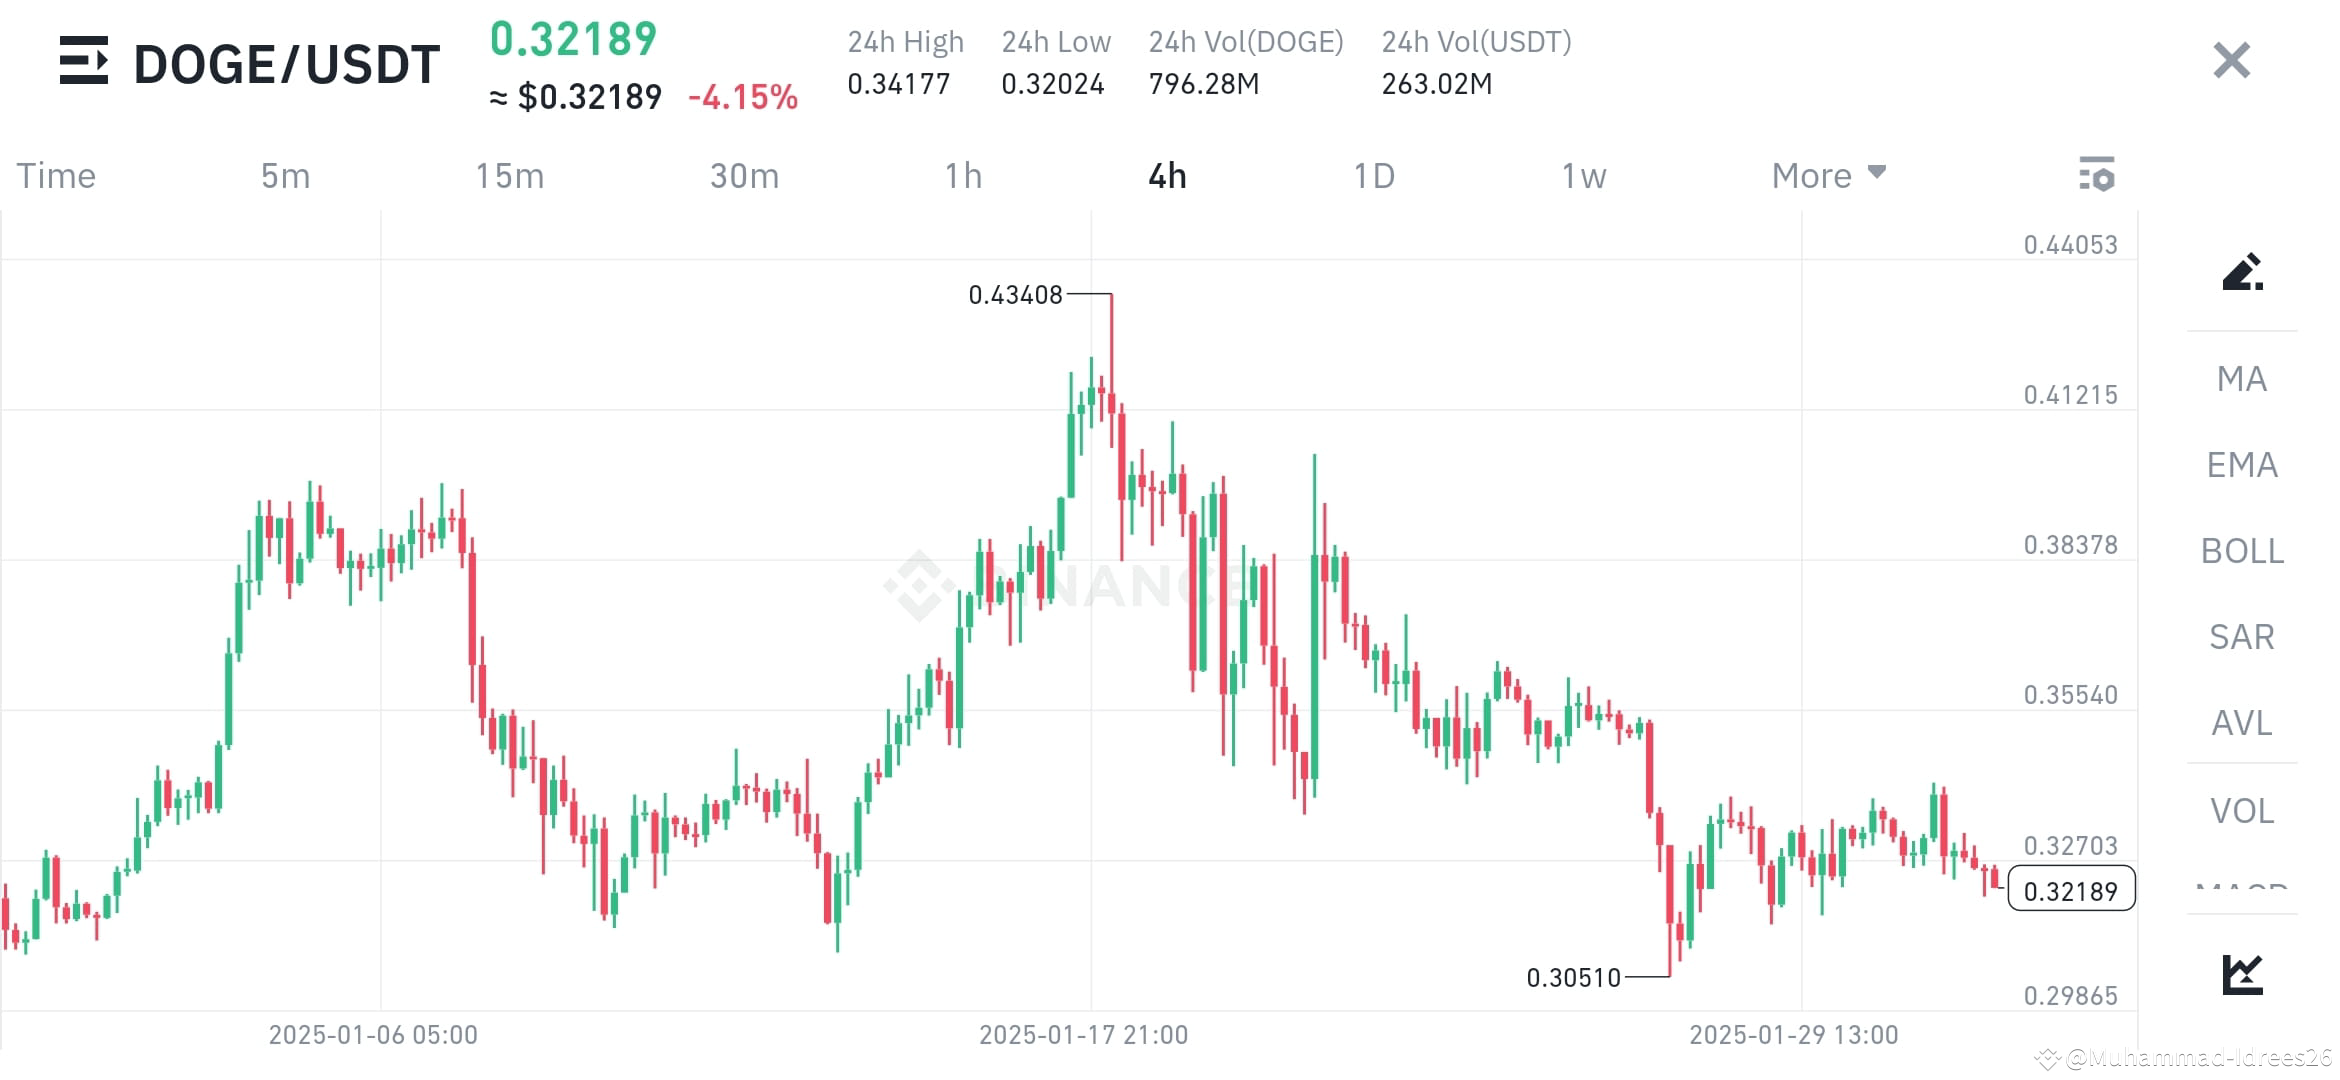Switch to the 15m interval tab
This screenshot has width=2340, height=1080.
coord(511,175)
